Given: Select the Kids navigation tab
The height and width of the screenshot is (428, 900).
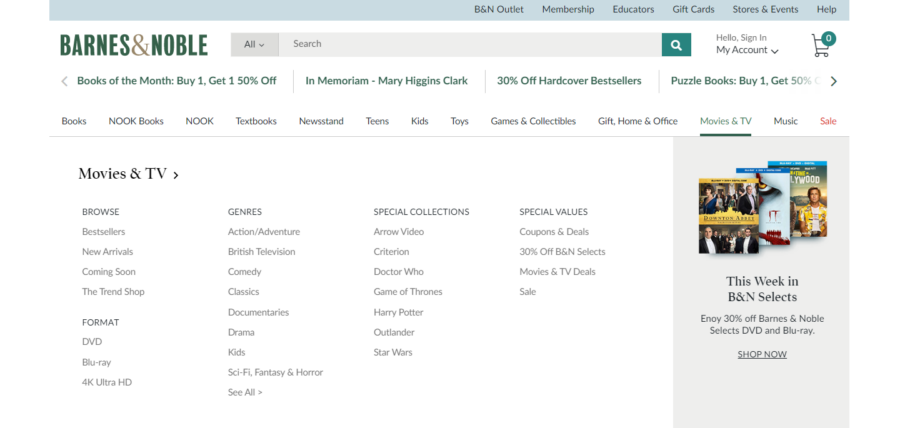Looking at the screenshot, I should (420, 121).
